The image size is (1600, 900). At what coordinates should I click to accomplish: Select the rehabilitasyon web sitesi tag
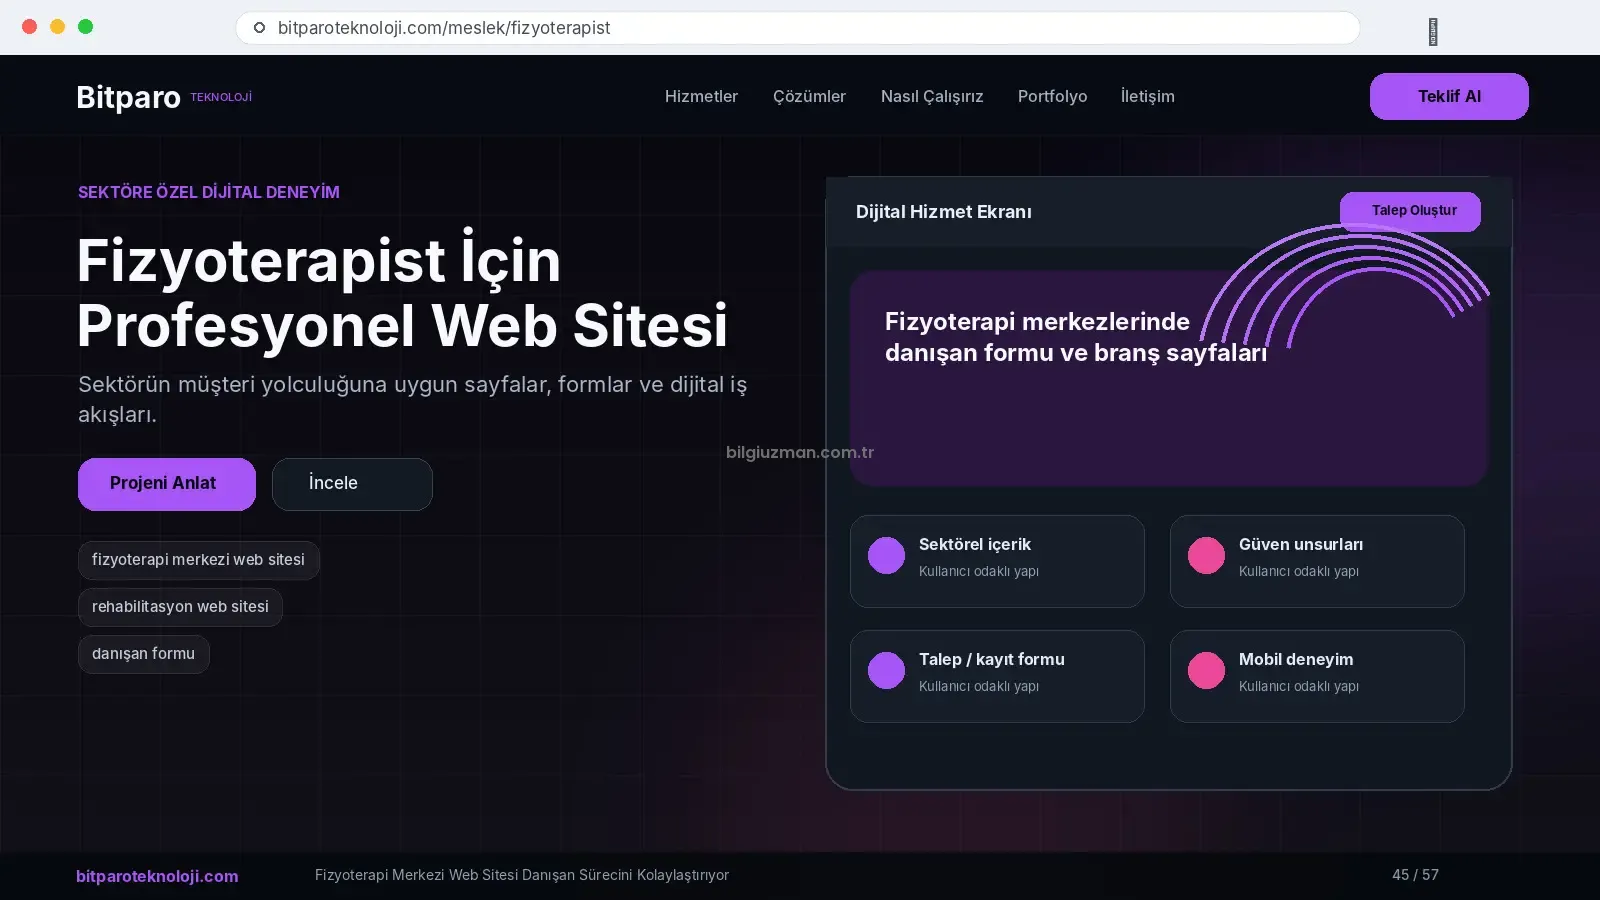pos(180,607)
